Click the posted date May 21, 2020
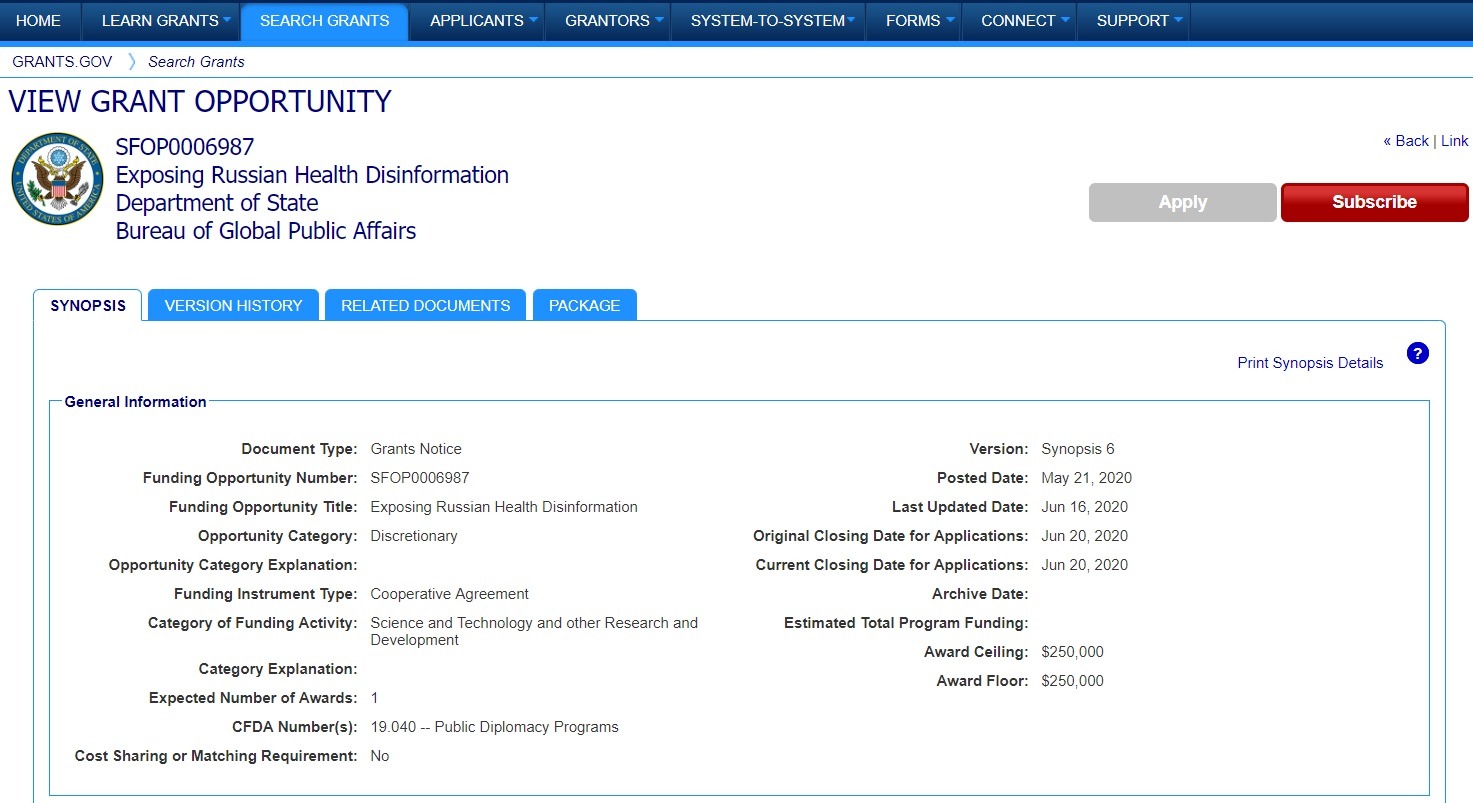1473x803 pixels. tap(1087, 478)
